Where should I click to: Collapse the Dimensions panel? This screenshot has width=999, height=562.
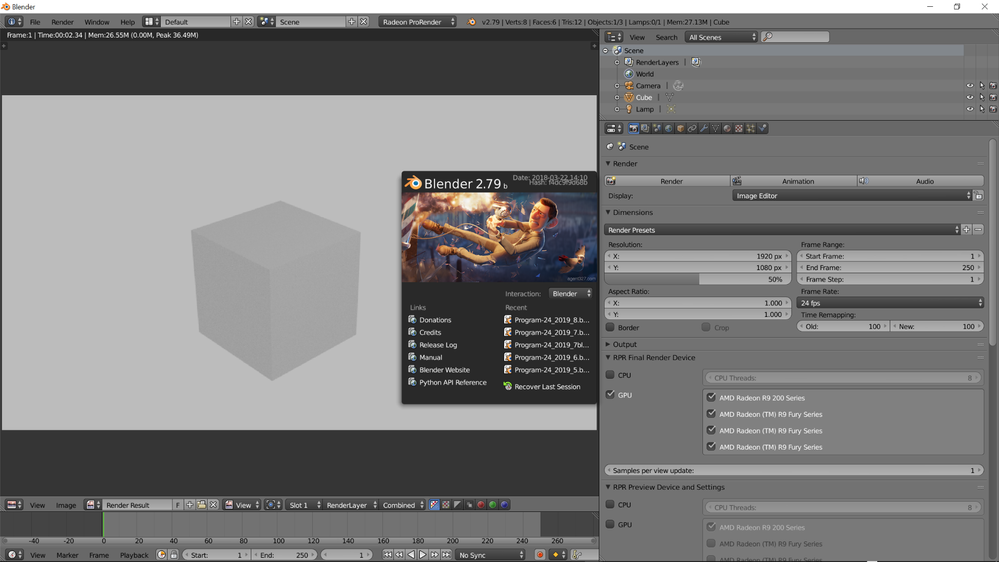(x=608, y=212)
